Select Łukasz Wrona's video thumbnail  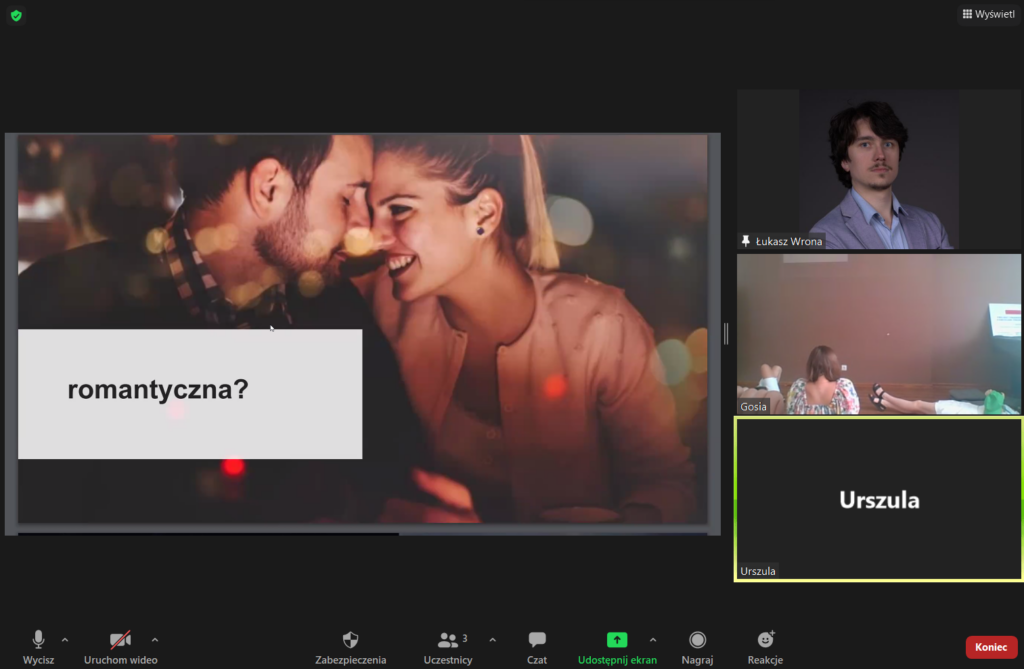(x=879, y=169)
